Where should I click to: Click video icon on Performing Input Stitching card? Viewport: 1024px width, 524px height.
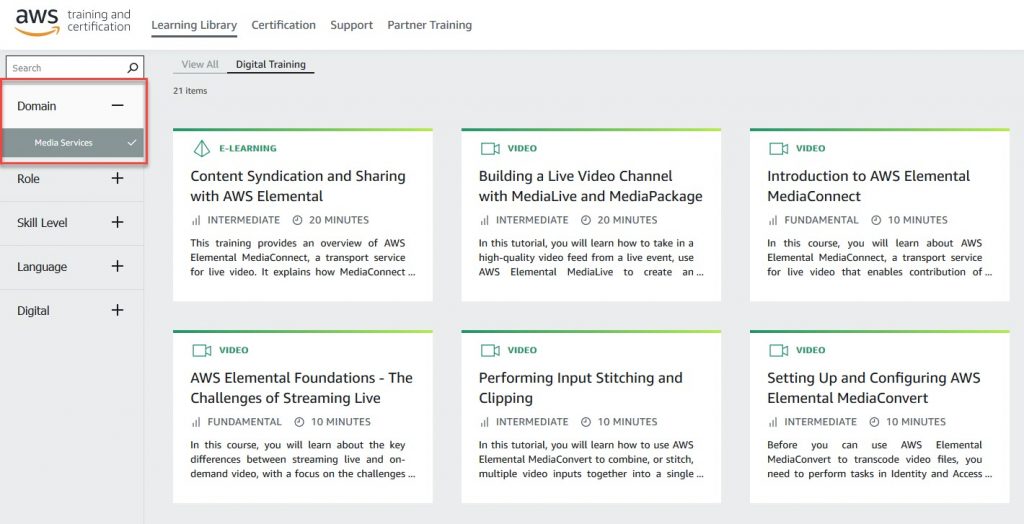[x=490, y=350]
